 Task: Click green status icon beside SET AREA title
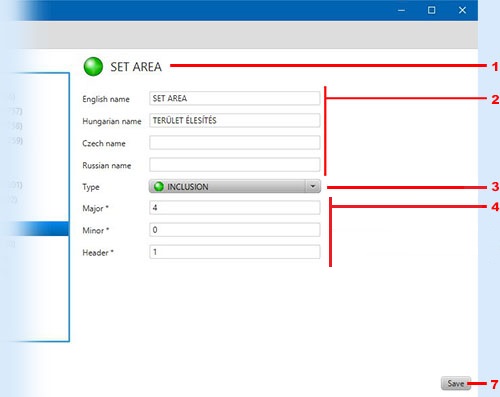pyautogui.click(x=93, y=66)
